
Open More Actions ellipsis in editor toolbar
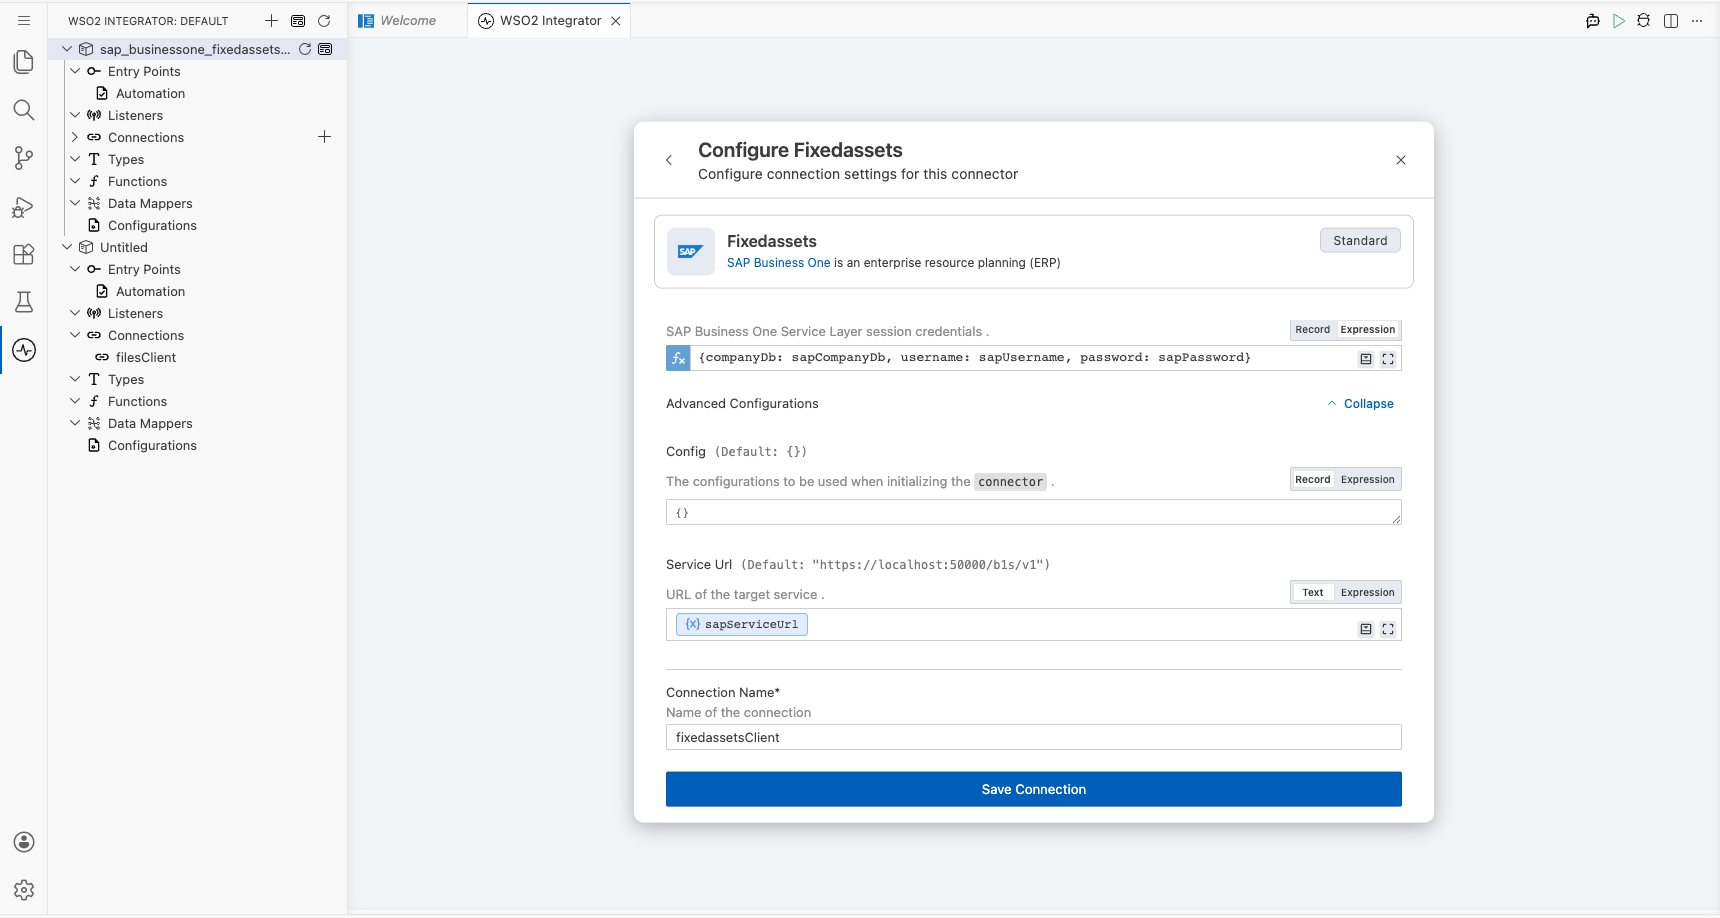tap(1697, 21)
